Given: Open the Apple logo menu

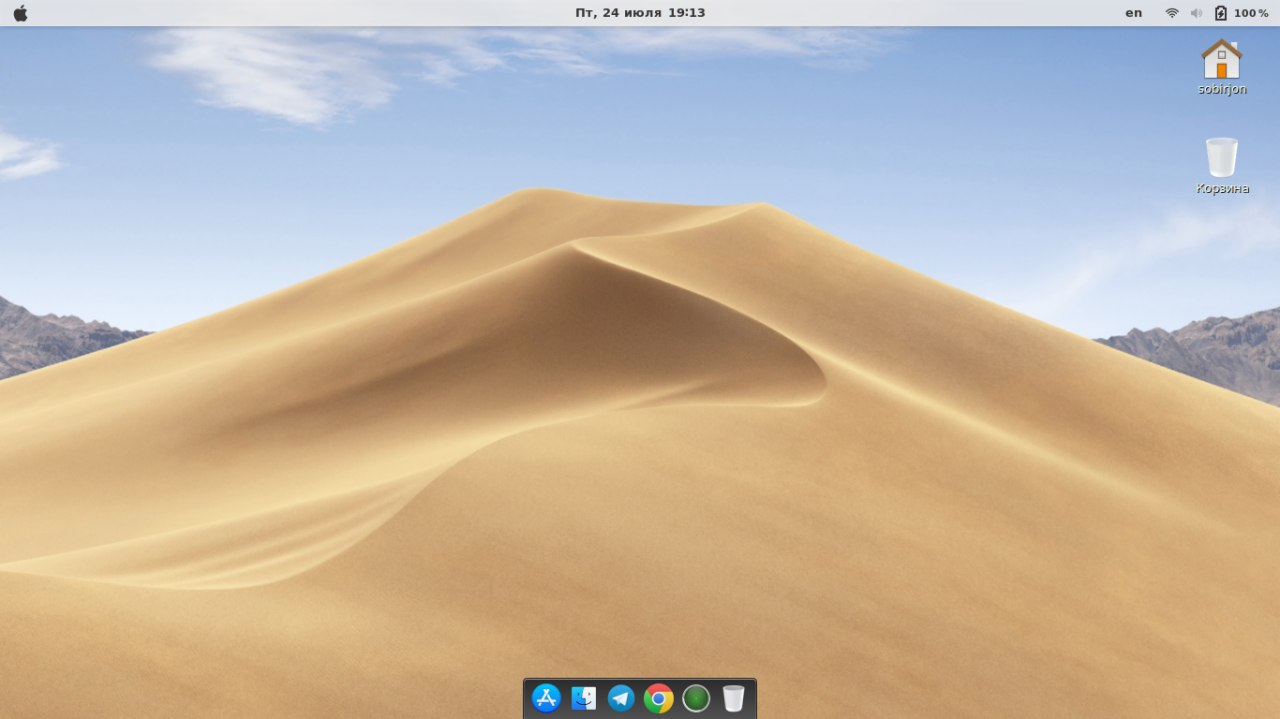Looking at the screenshot, I should click(20, 13).
